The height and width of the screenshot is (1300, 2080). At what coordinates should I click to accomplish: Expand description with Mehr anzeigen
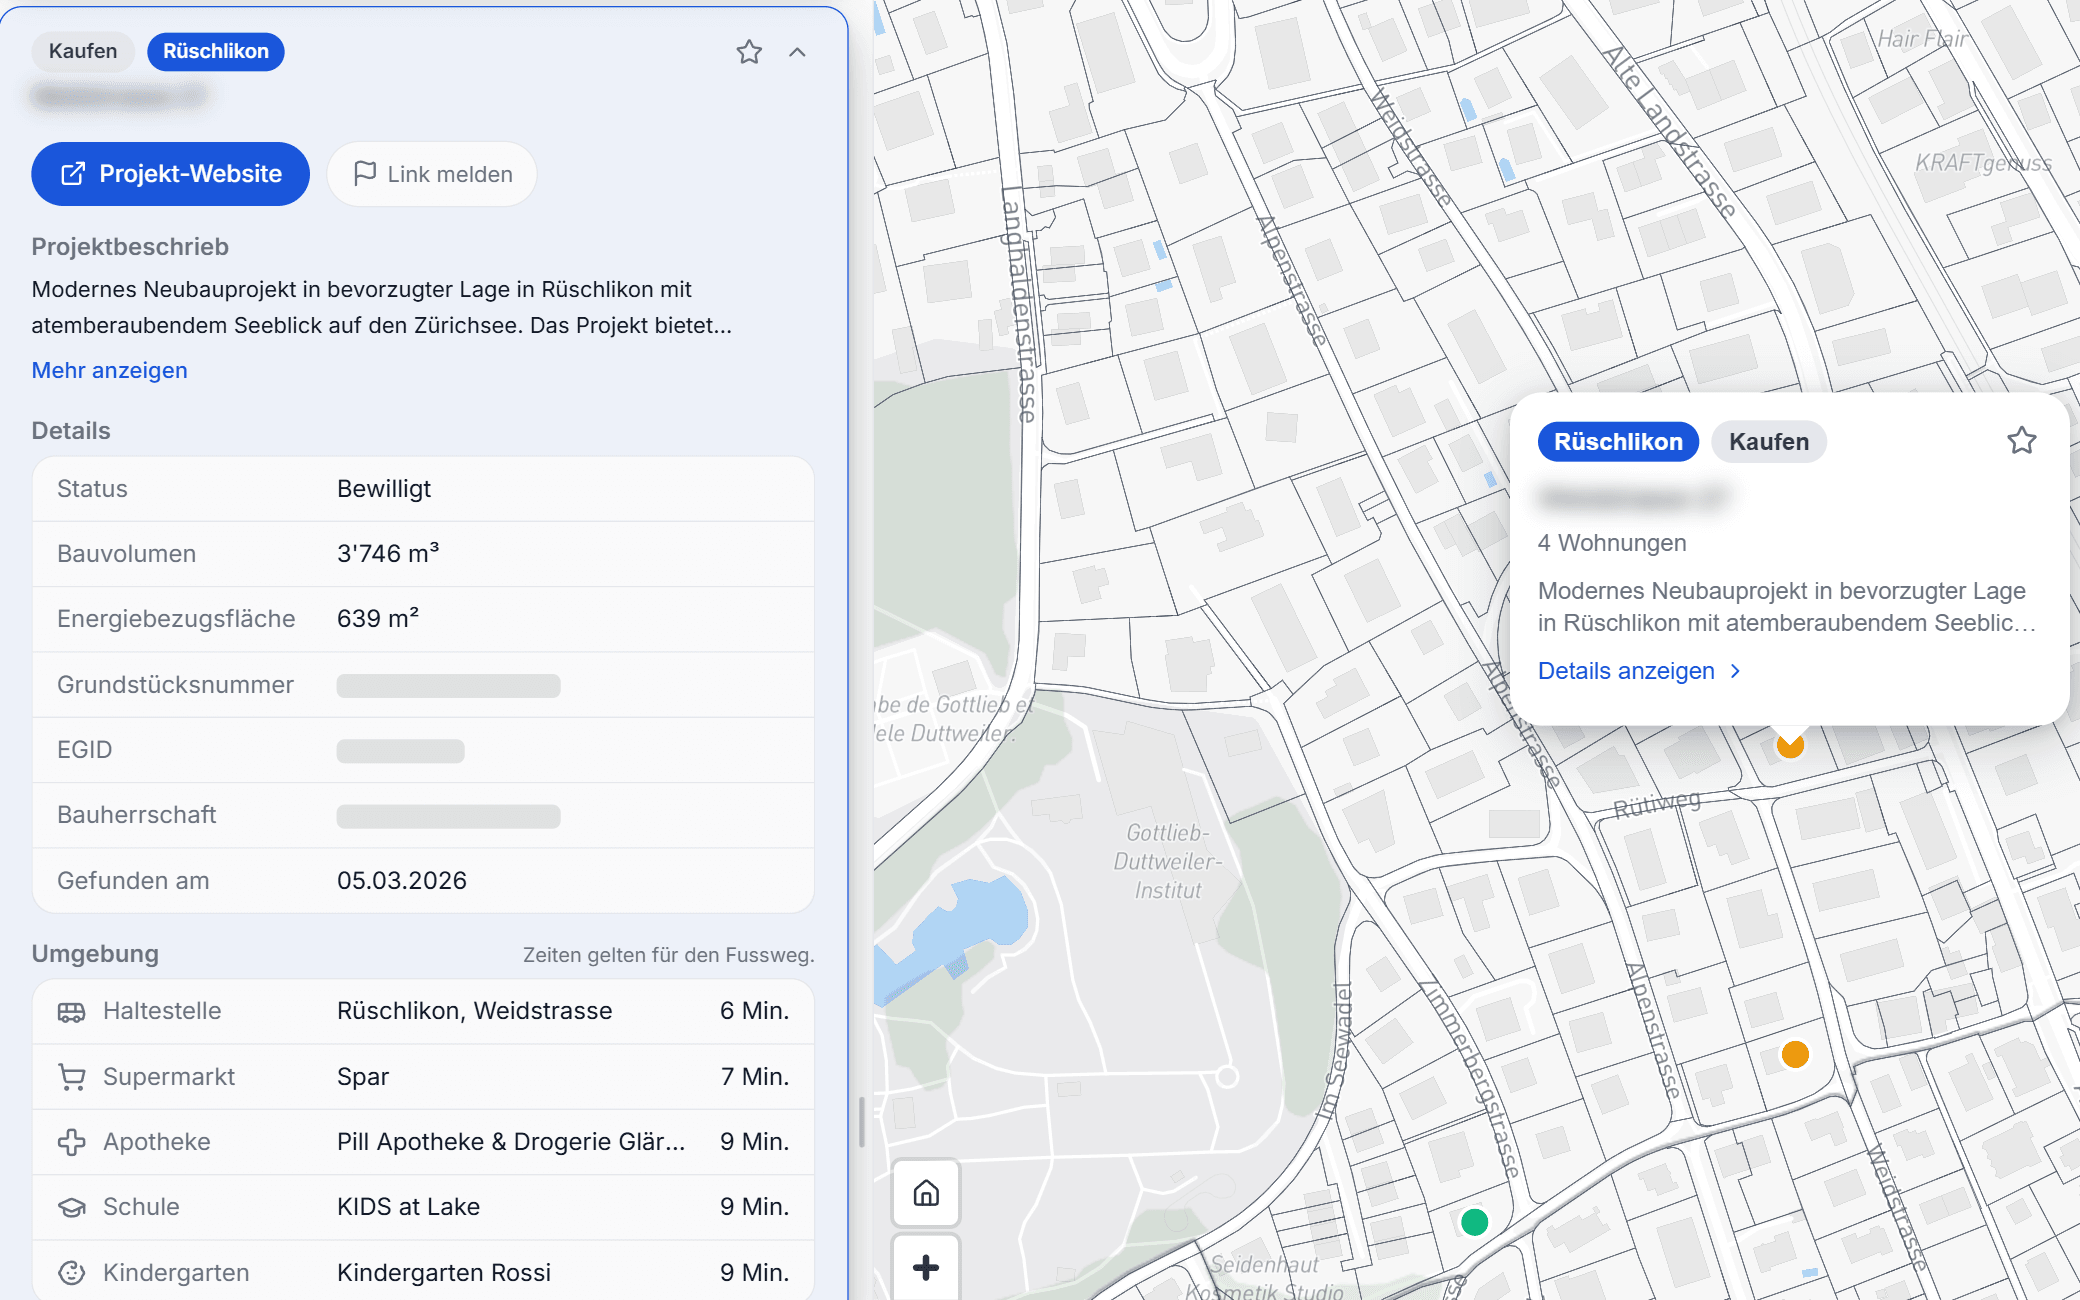pyautogui.click(x=110, y=370)
